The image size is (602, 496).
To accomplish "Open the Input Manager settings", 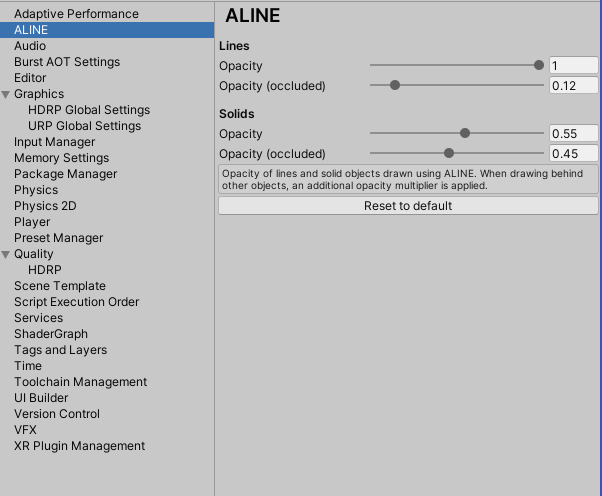I will tap(55, 142).
